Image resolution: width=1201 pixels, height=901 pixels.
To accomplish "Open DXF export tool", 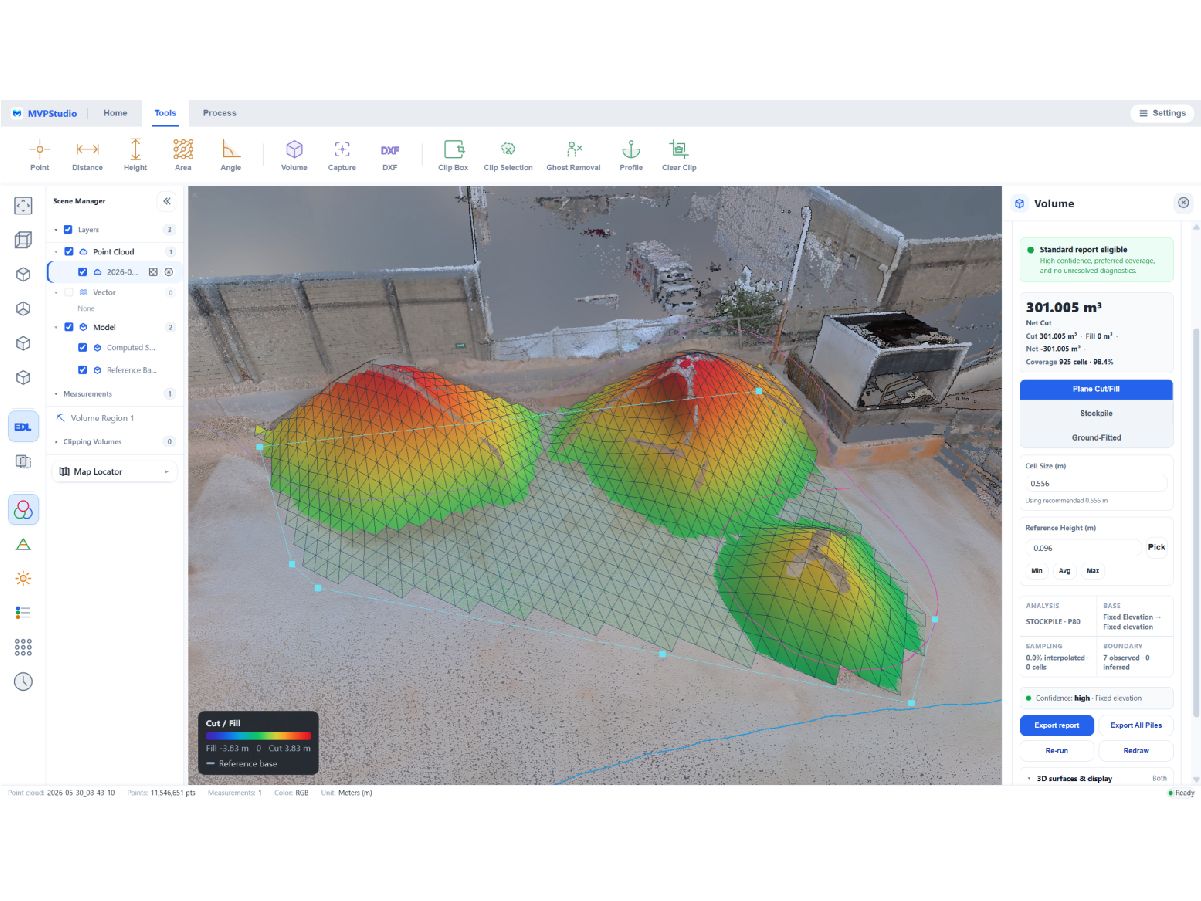I will click(390, 155).
